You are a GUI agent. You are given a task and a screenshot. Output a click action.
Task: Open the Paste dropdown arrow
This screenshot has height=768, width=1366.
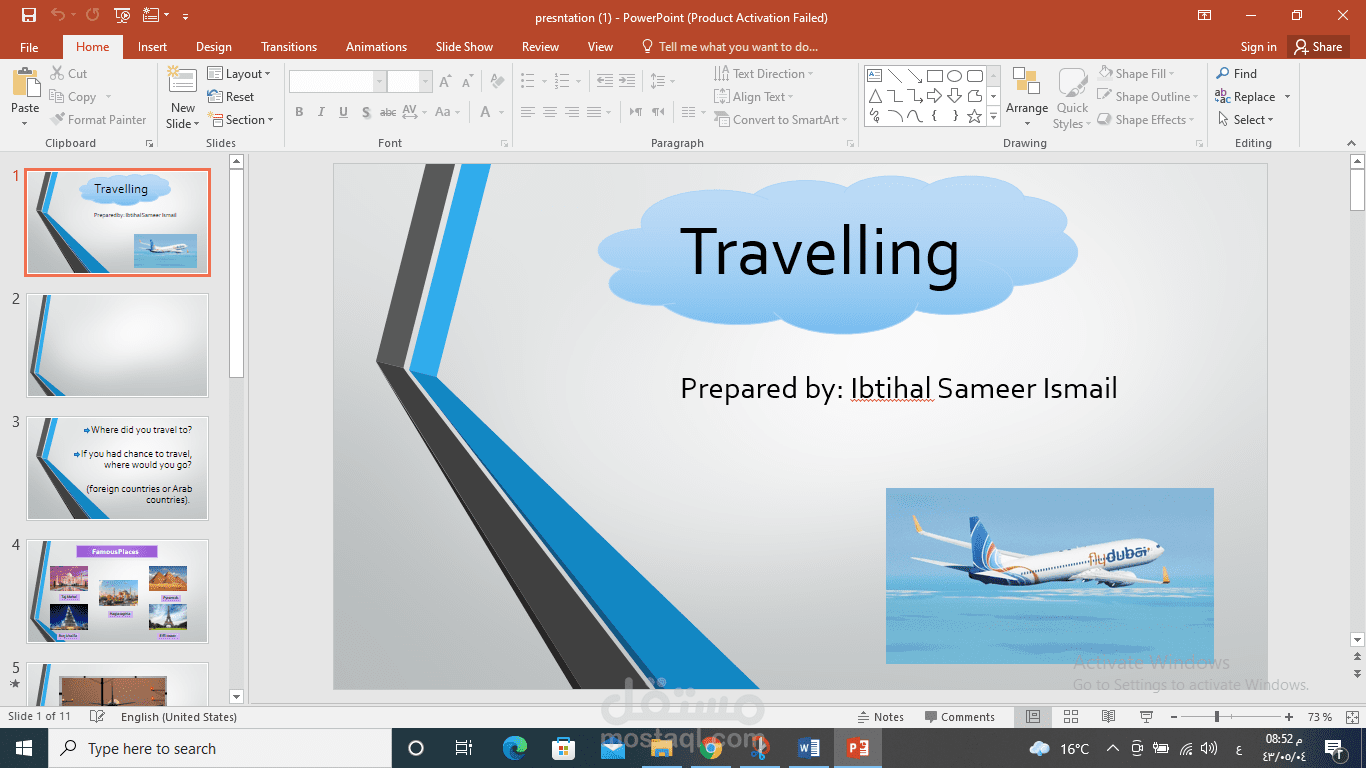coord(25,124)
